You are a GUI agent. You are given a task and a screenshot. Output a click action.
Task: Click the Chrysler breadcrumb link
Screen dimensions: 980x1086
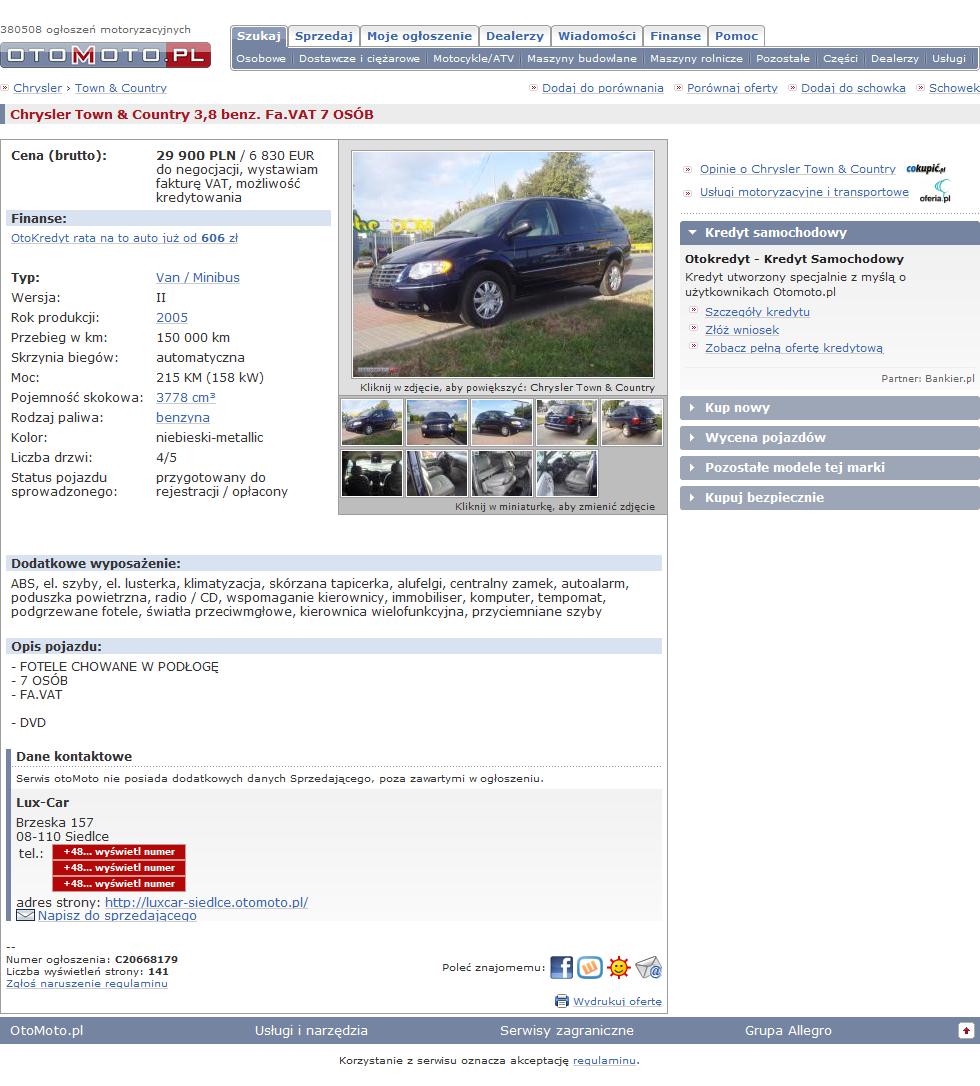click(x=37, y=88)
